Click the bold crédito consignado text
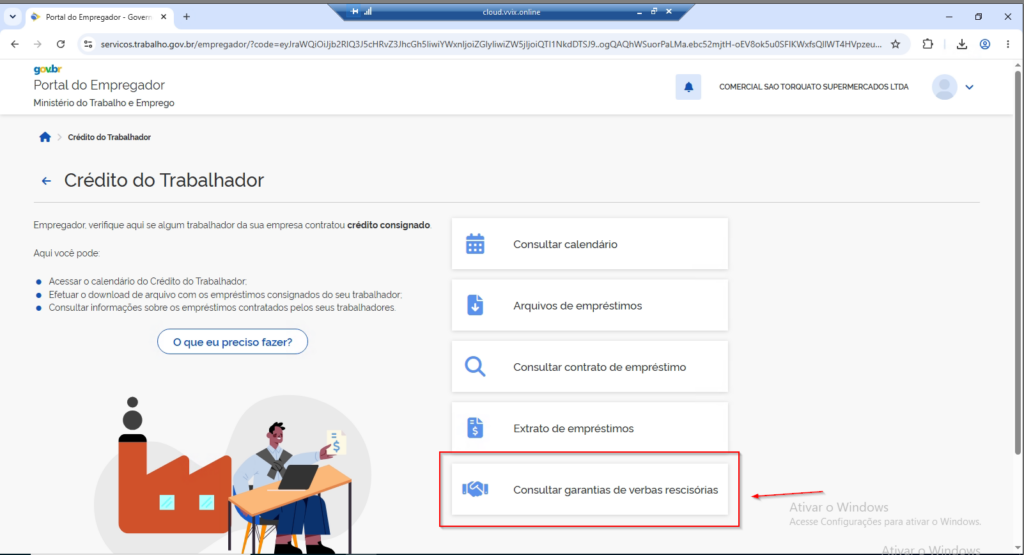 tap(389, 225)
